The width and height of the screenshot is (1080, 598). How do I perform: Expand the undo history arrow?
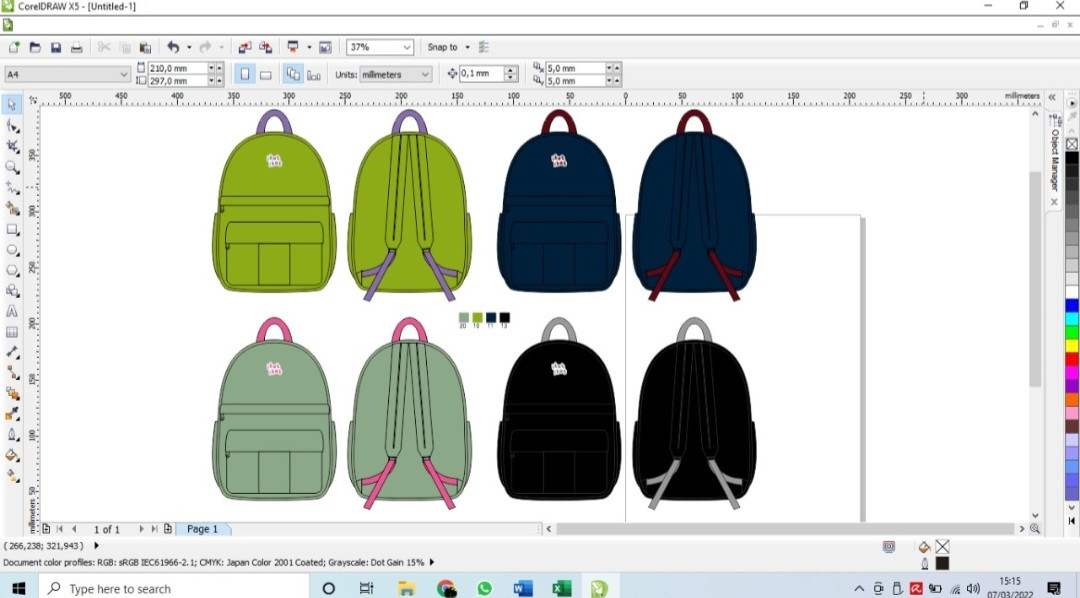click(x=189, y=47)
